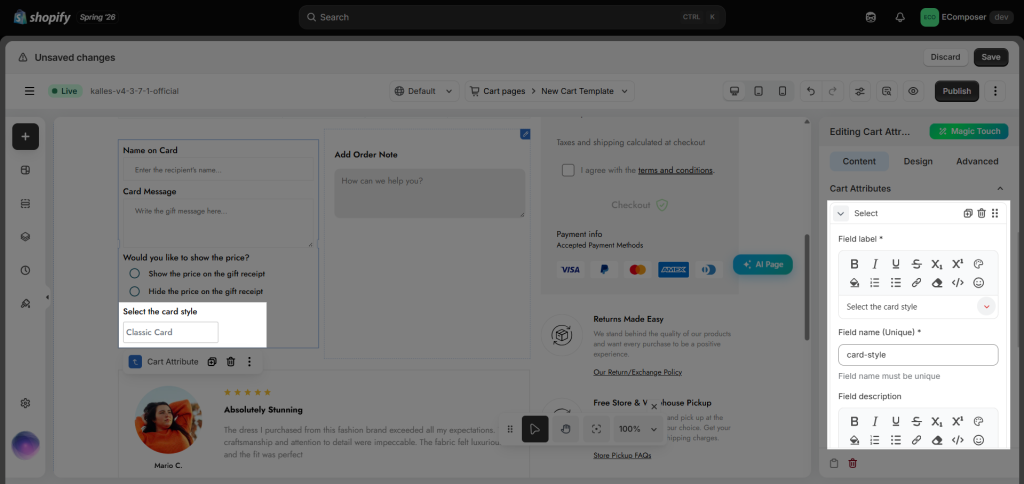The width and height of the screenshot is (1024, 484).
Task: Switch to the Design tab
Action: click(x=918, y=161)
